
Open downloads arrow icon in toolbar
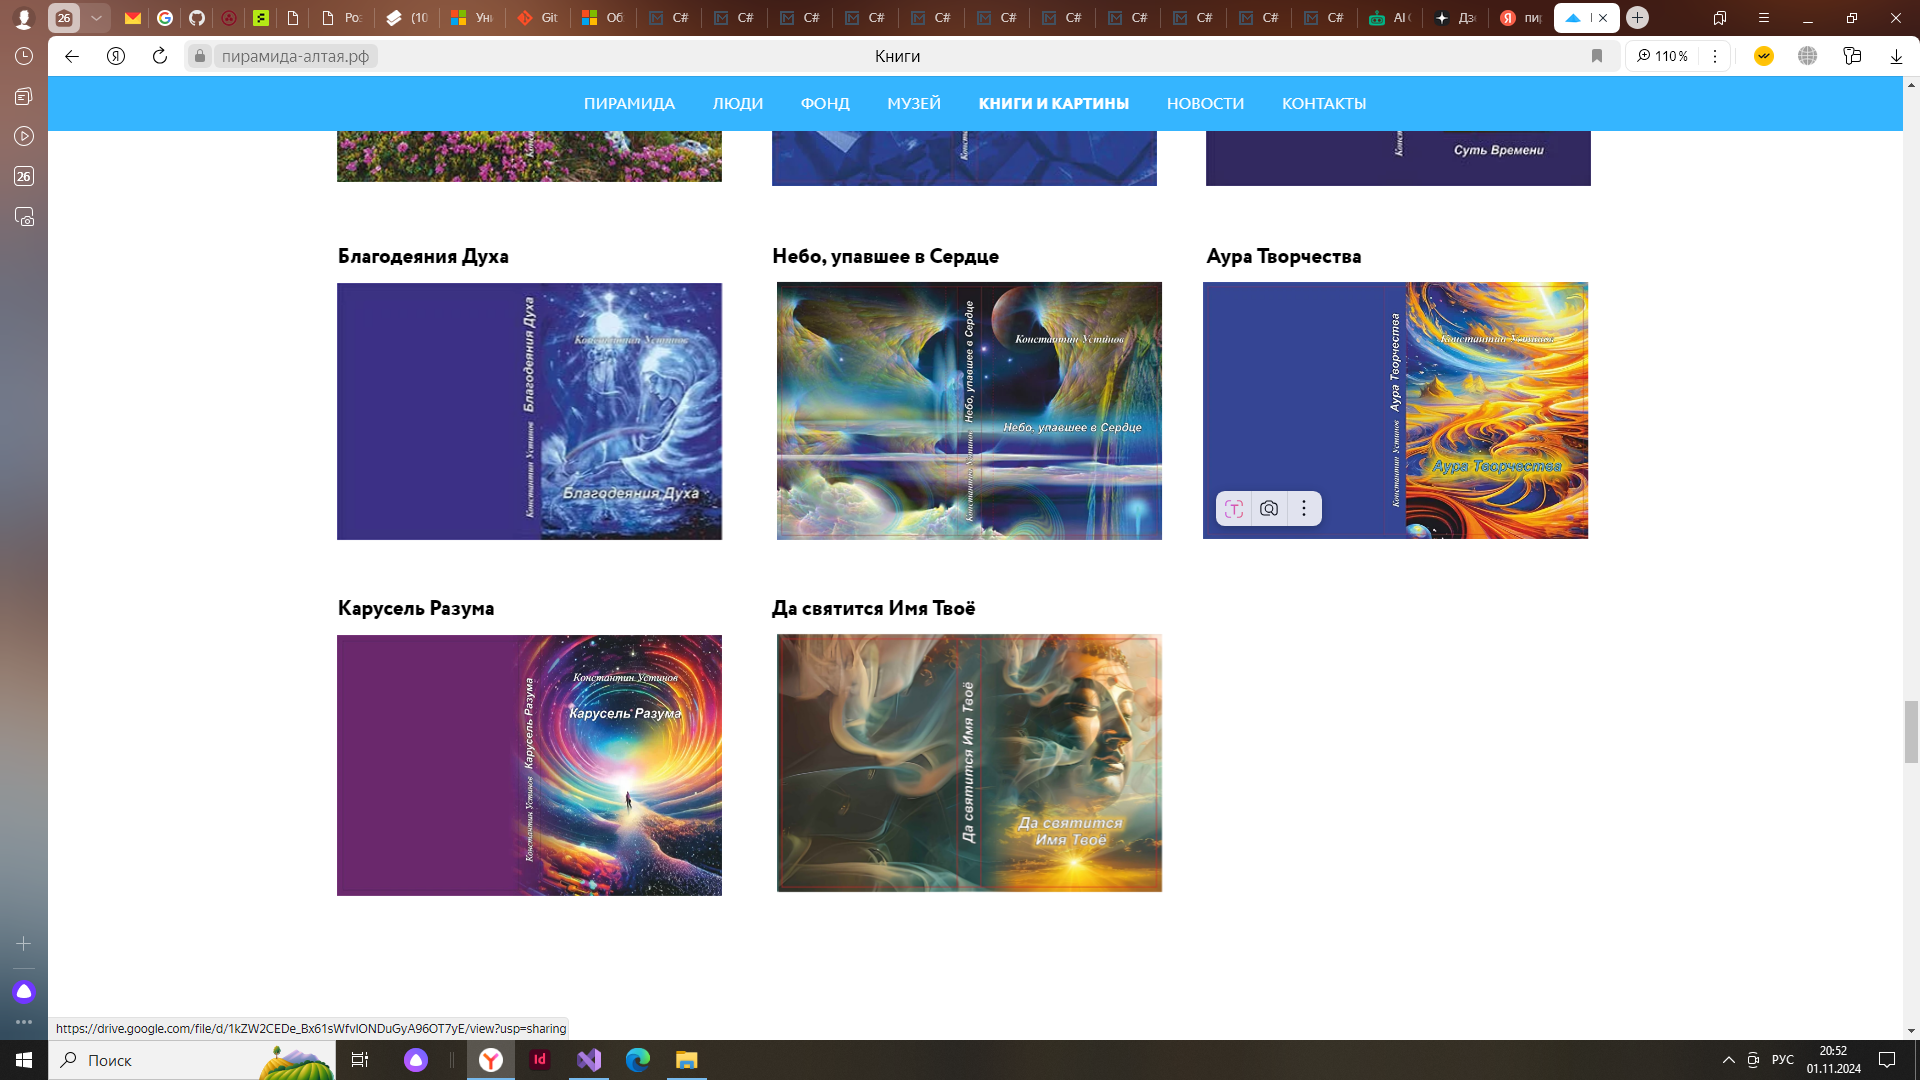1896,56
